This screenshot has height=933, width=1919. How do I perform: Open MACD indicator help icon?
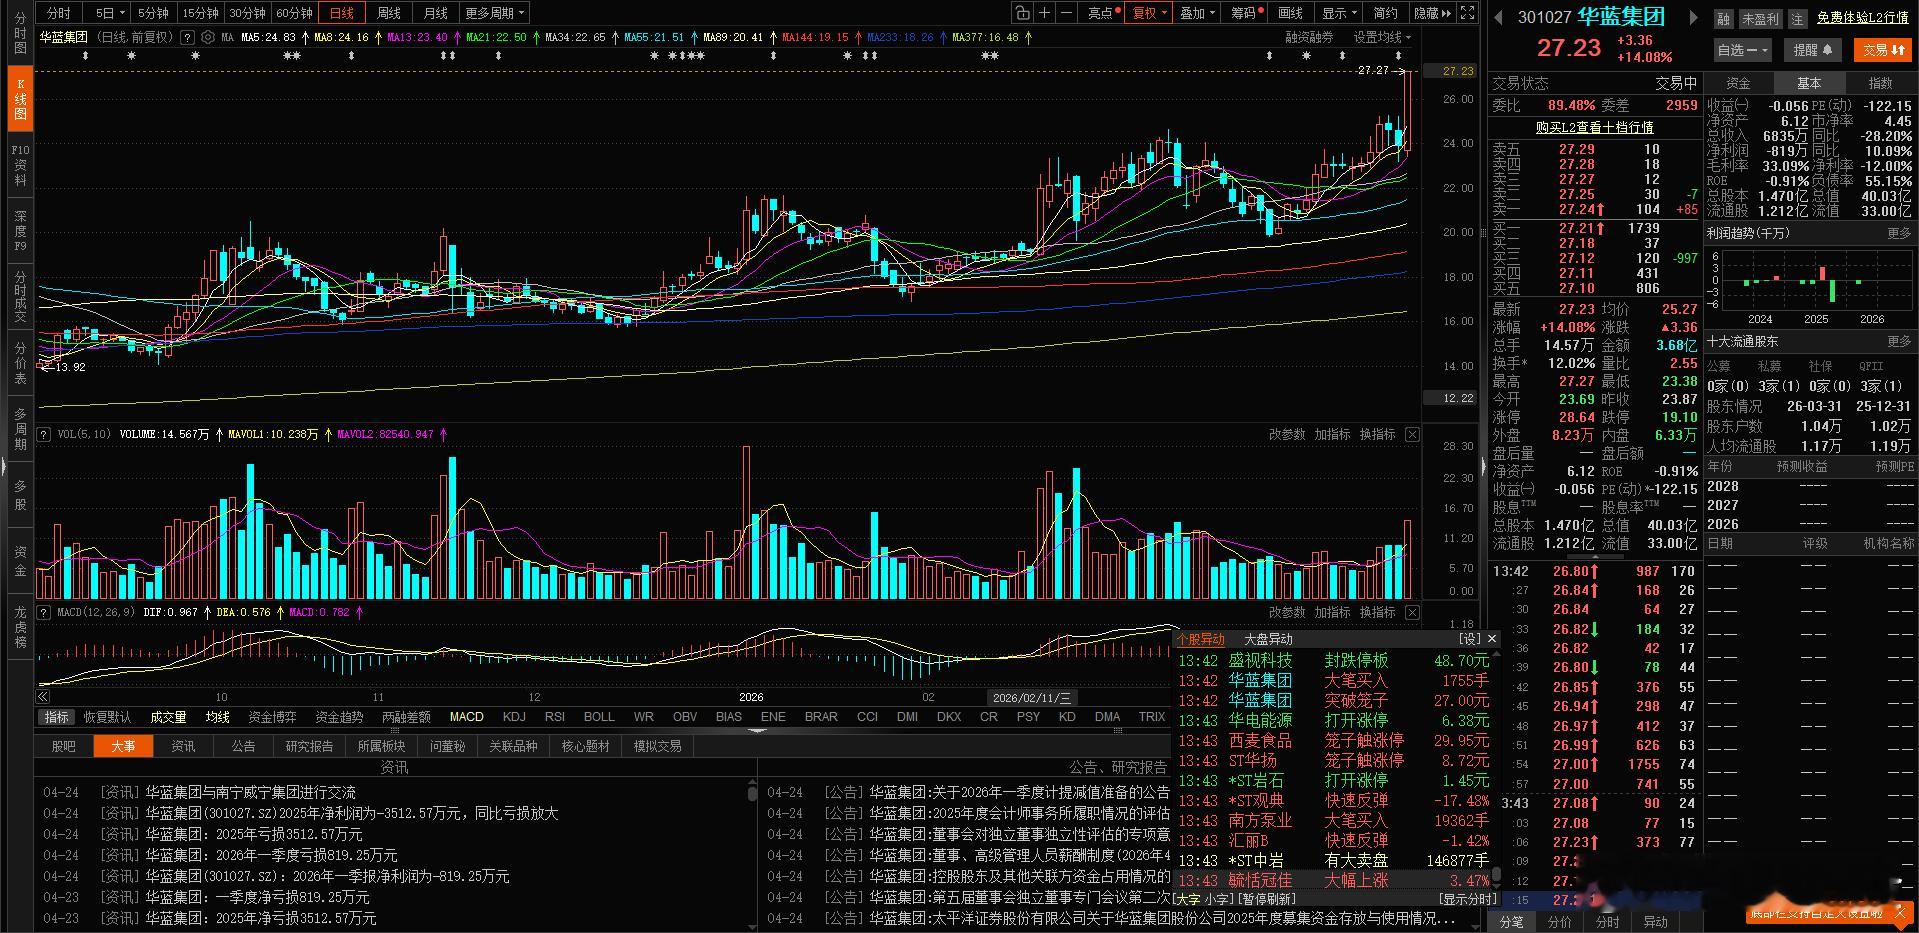44,612
